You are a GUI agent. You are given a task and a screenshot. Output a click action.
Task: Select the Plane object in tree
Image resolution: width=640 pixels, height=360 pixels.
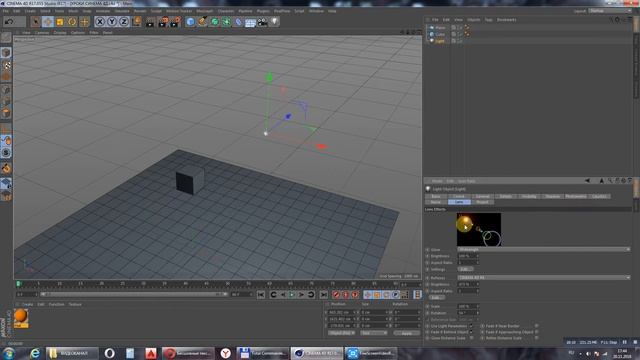[x=440, y=28]
